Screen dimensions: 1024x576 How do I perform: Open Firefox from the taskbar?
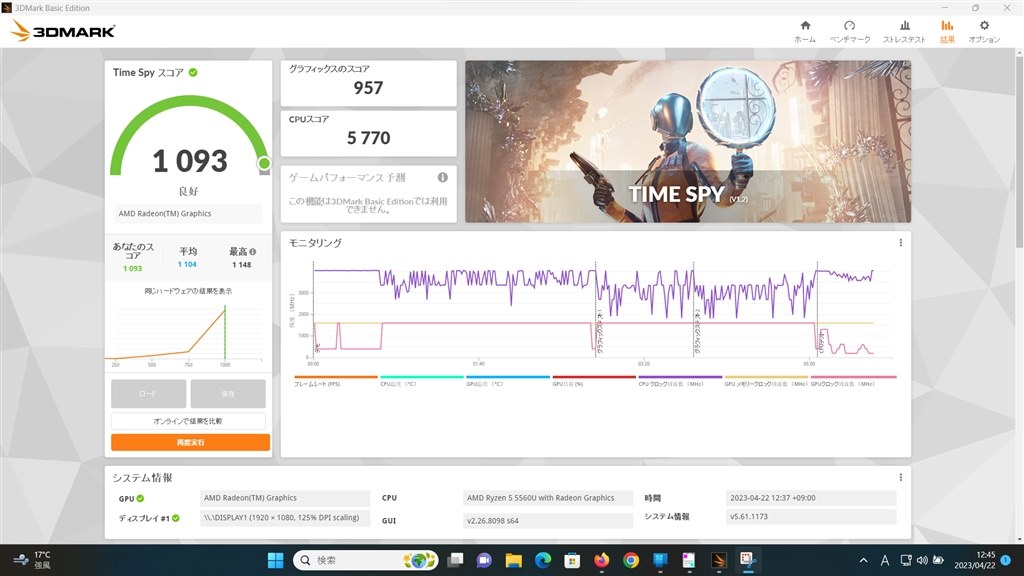pyautogui.click(x=601, y=560)
